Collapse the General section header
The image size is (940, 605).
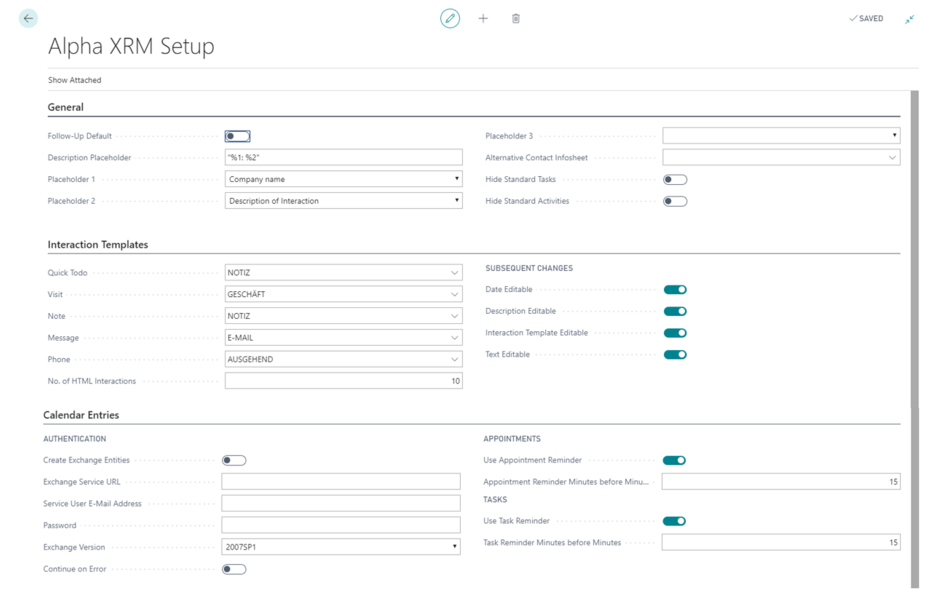[66, 107]
